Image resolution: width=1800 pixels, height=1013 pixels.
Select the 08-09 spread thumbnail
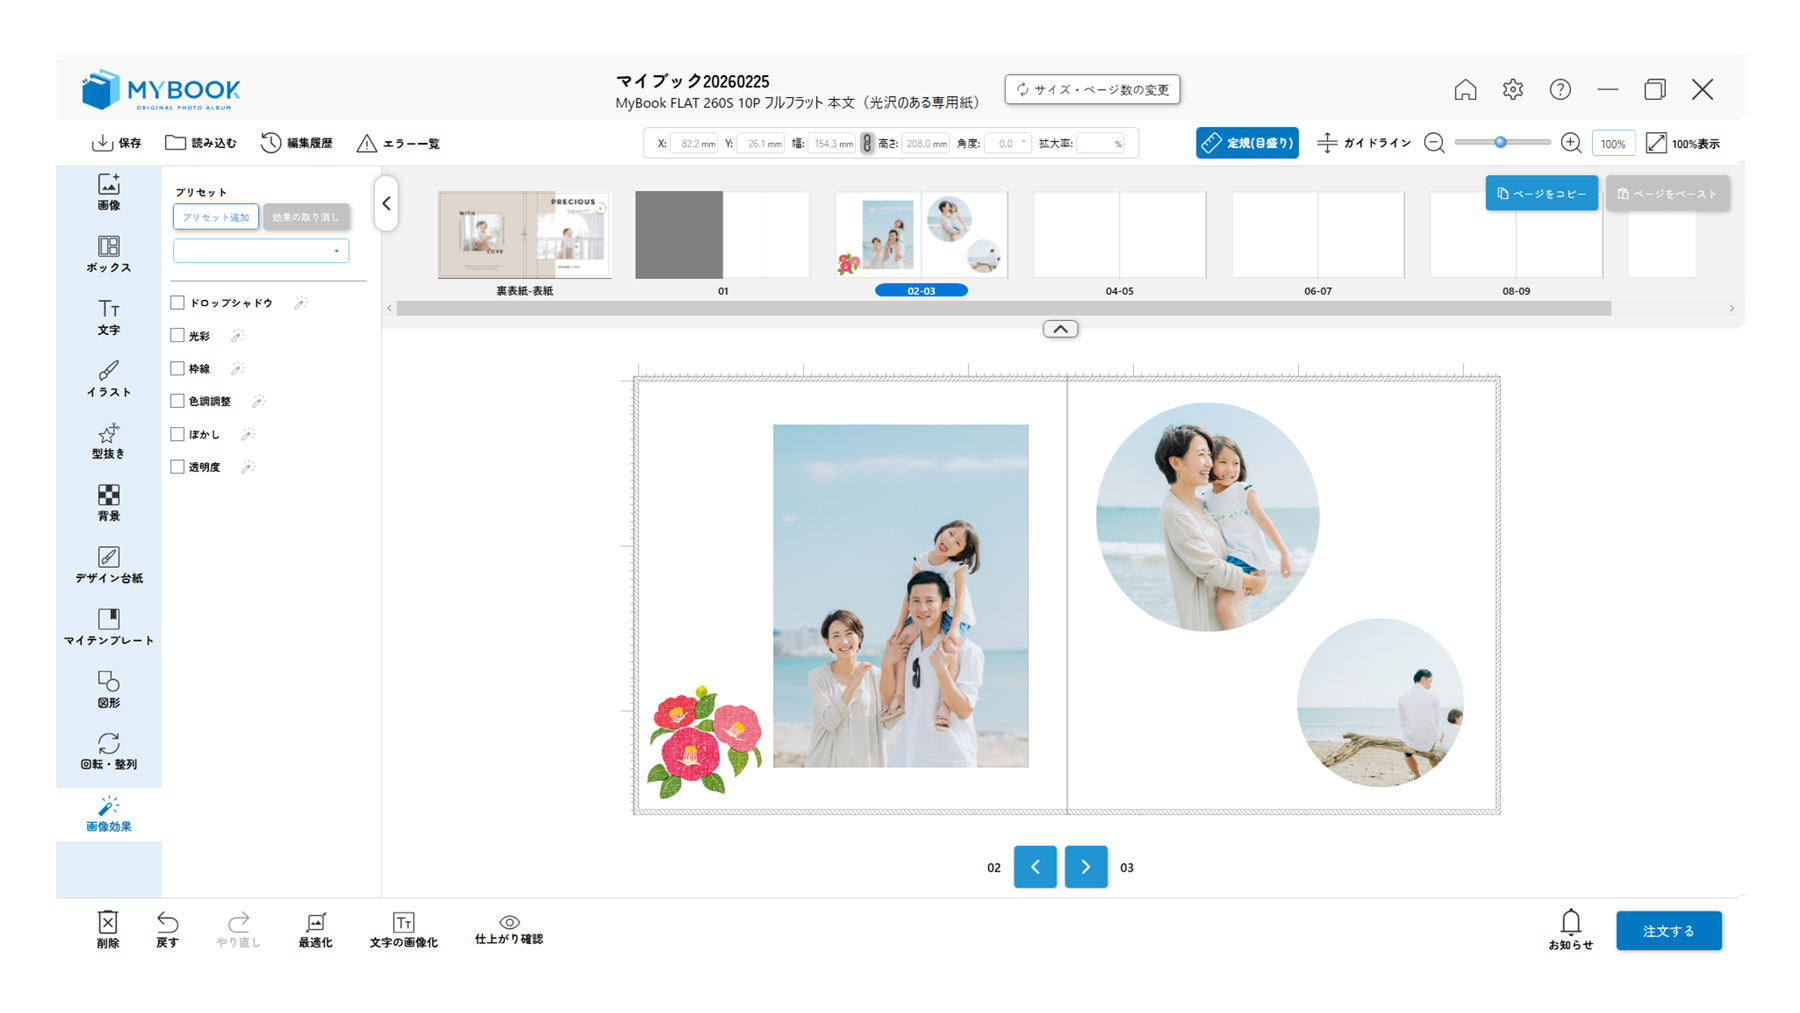[x=1516, y=235]
